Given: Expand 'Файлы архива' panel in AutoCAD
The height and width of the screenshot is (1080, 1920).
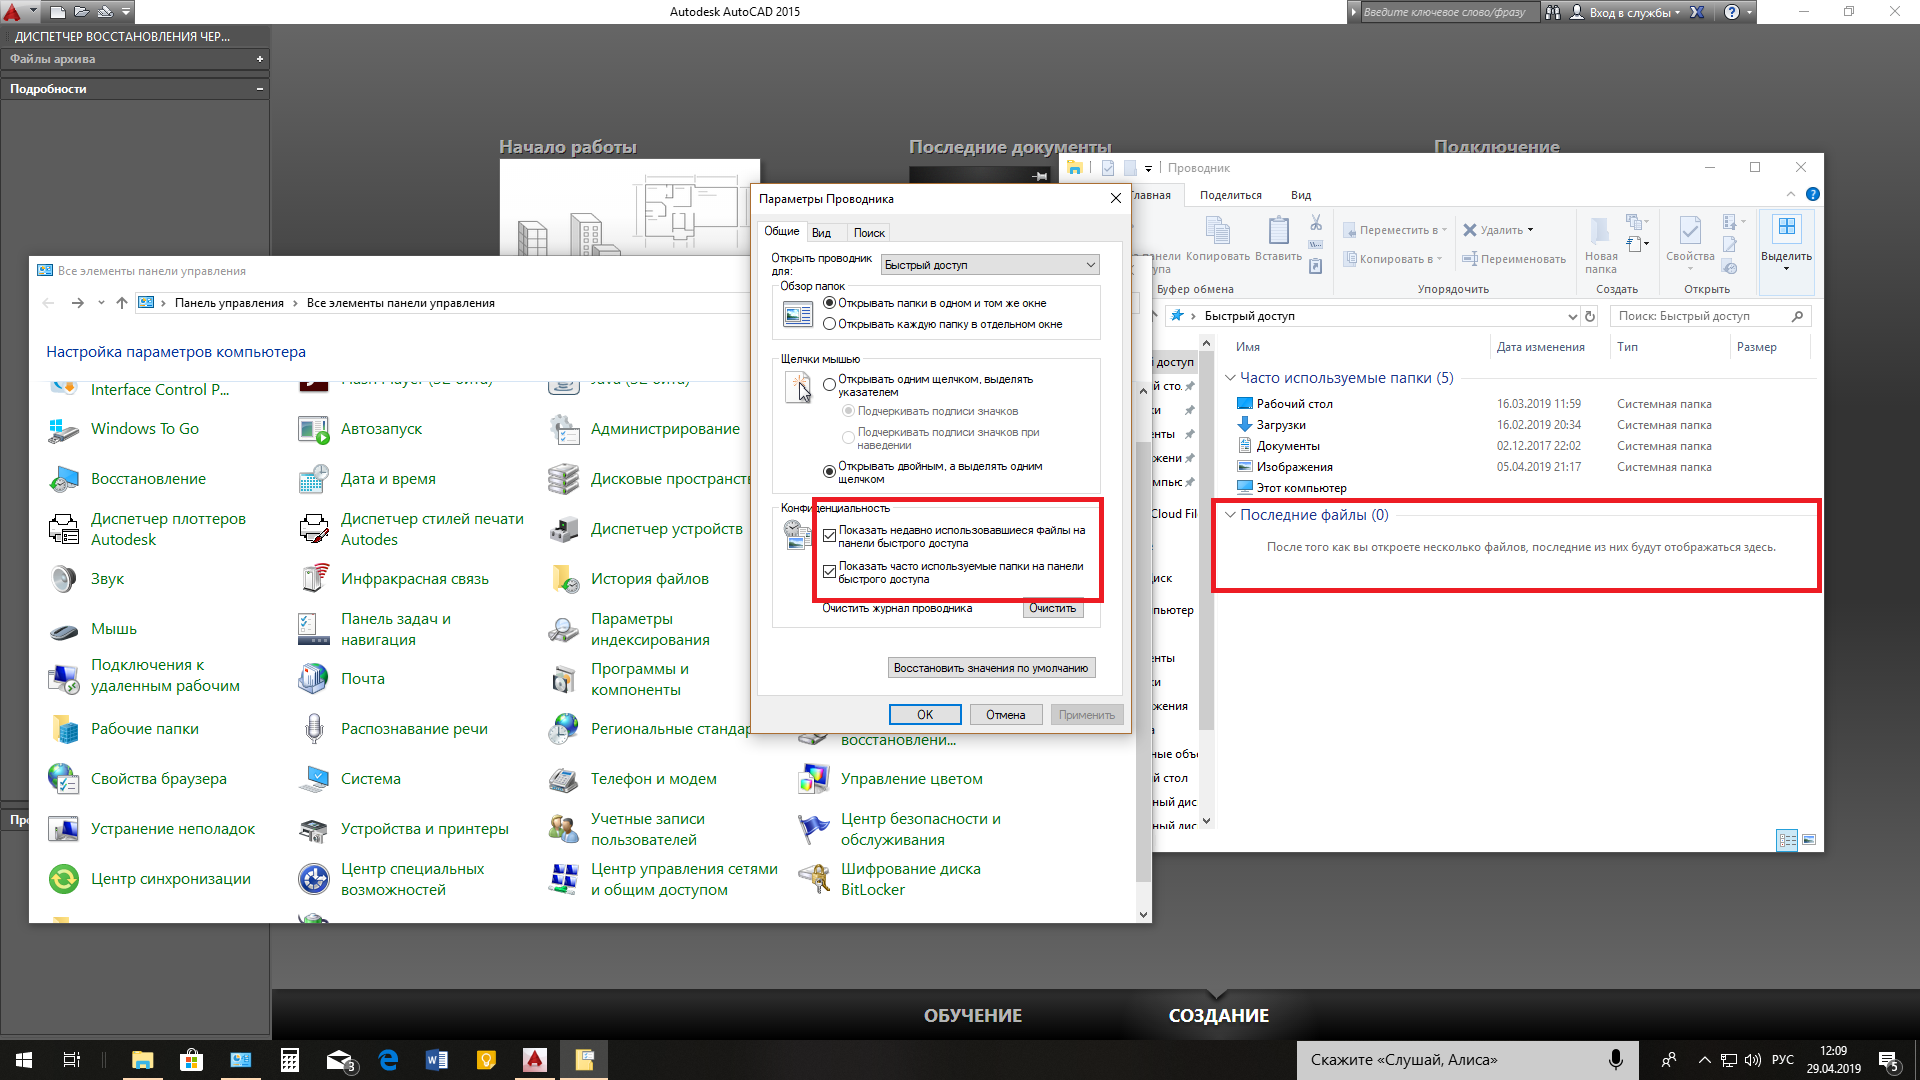Looking at the screenshot, I should pos(260,59).
